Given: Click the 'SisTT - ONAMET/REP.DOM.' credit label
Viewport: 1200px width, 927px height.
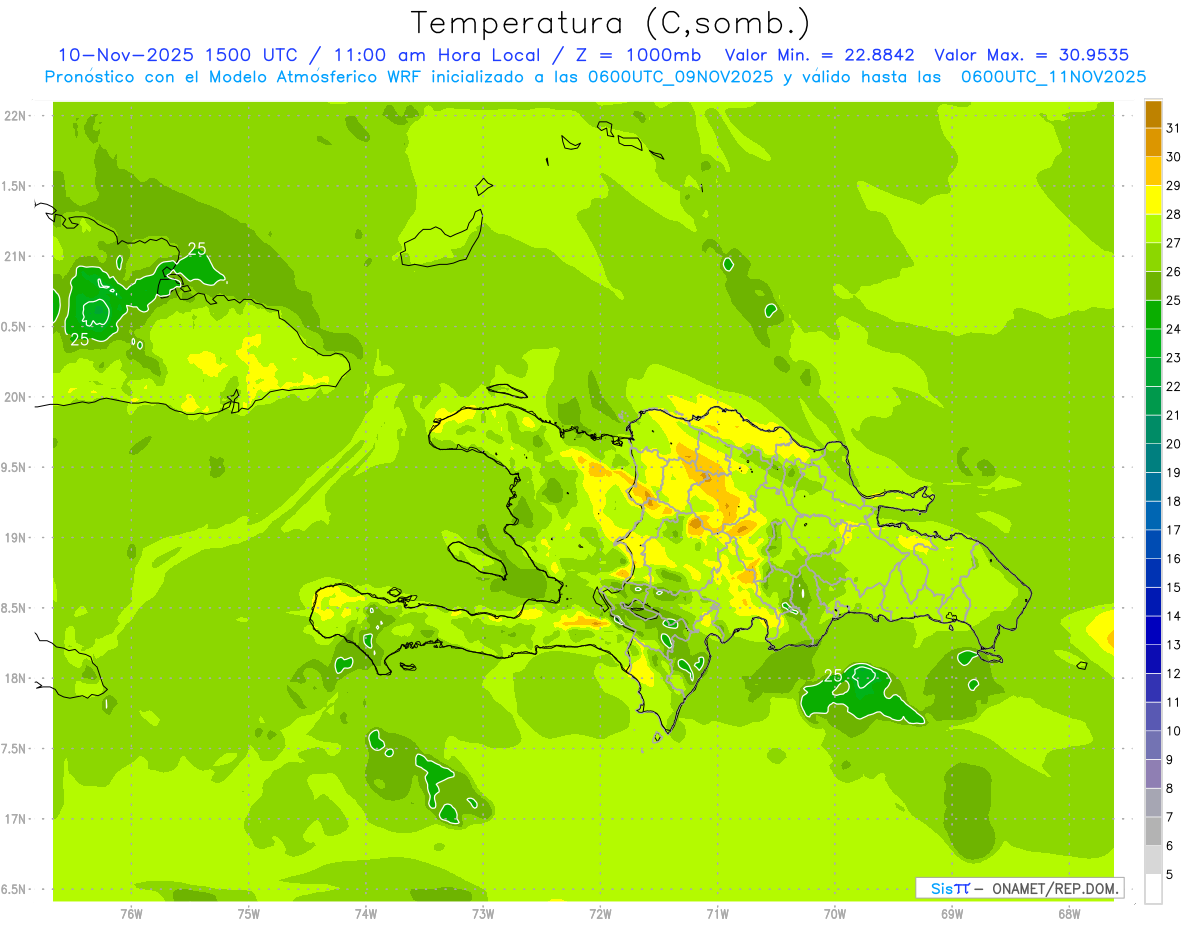Looking at the screenshot, I should click(1020, 888).
